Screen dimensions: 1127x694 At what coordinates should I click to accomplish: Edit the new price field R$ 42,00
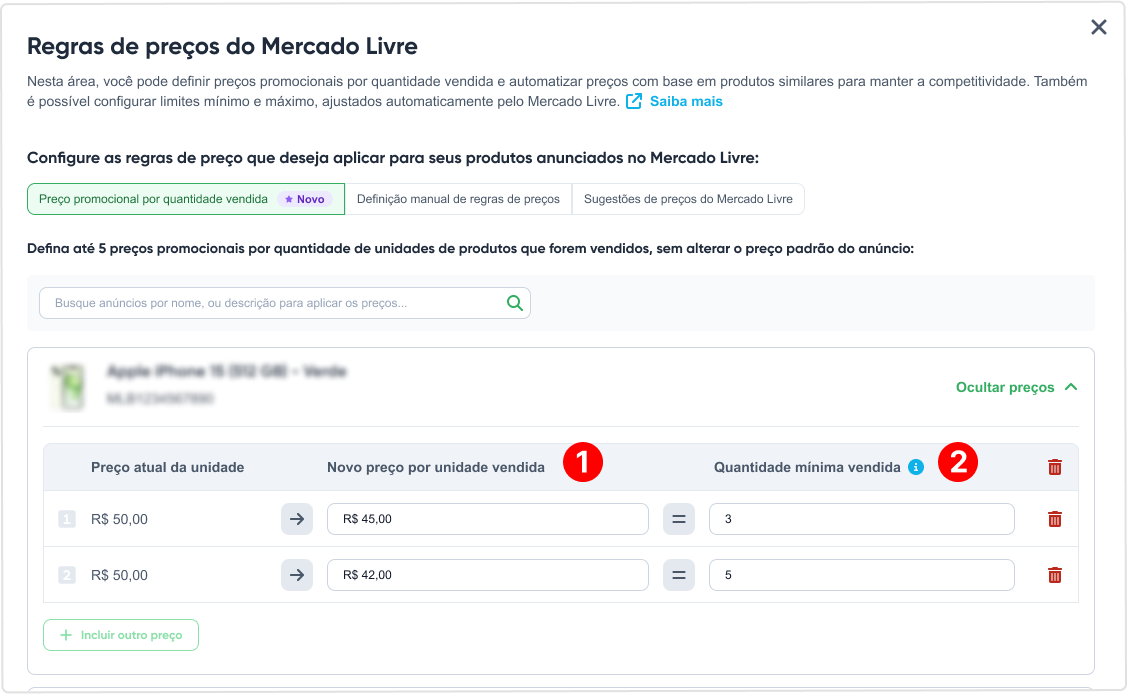point(487,575)
